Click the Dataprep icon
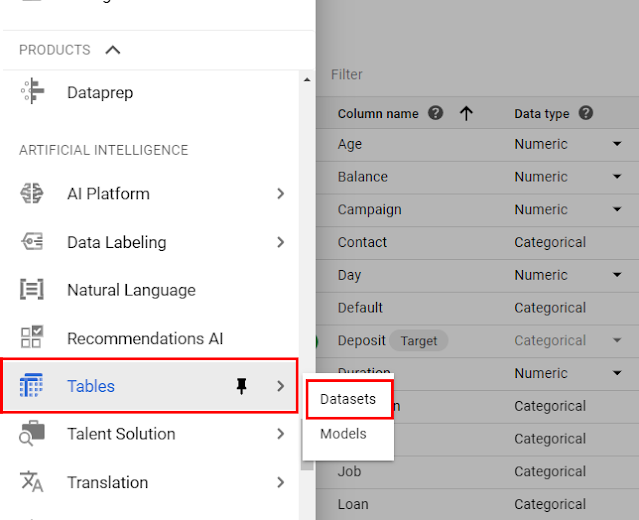 tap(32, 91)
